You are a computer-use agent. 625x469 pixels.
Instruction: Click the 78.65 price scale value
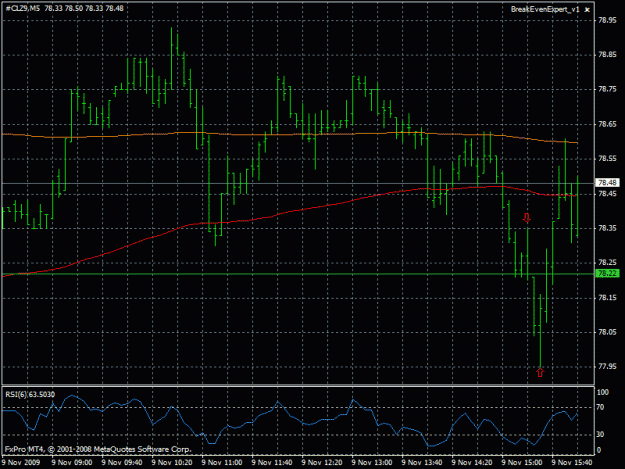click(x=607, y=124)
